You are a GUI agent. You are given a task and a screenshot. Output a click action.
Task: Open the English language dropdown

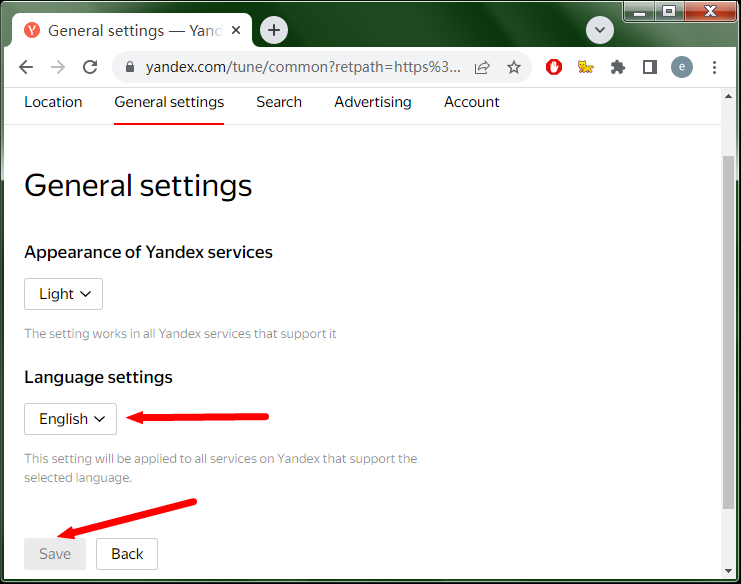point(71,419)
